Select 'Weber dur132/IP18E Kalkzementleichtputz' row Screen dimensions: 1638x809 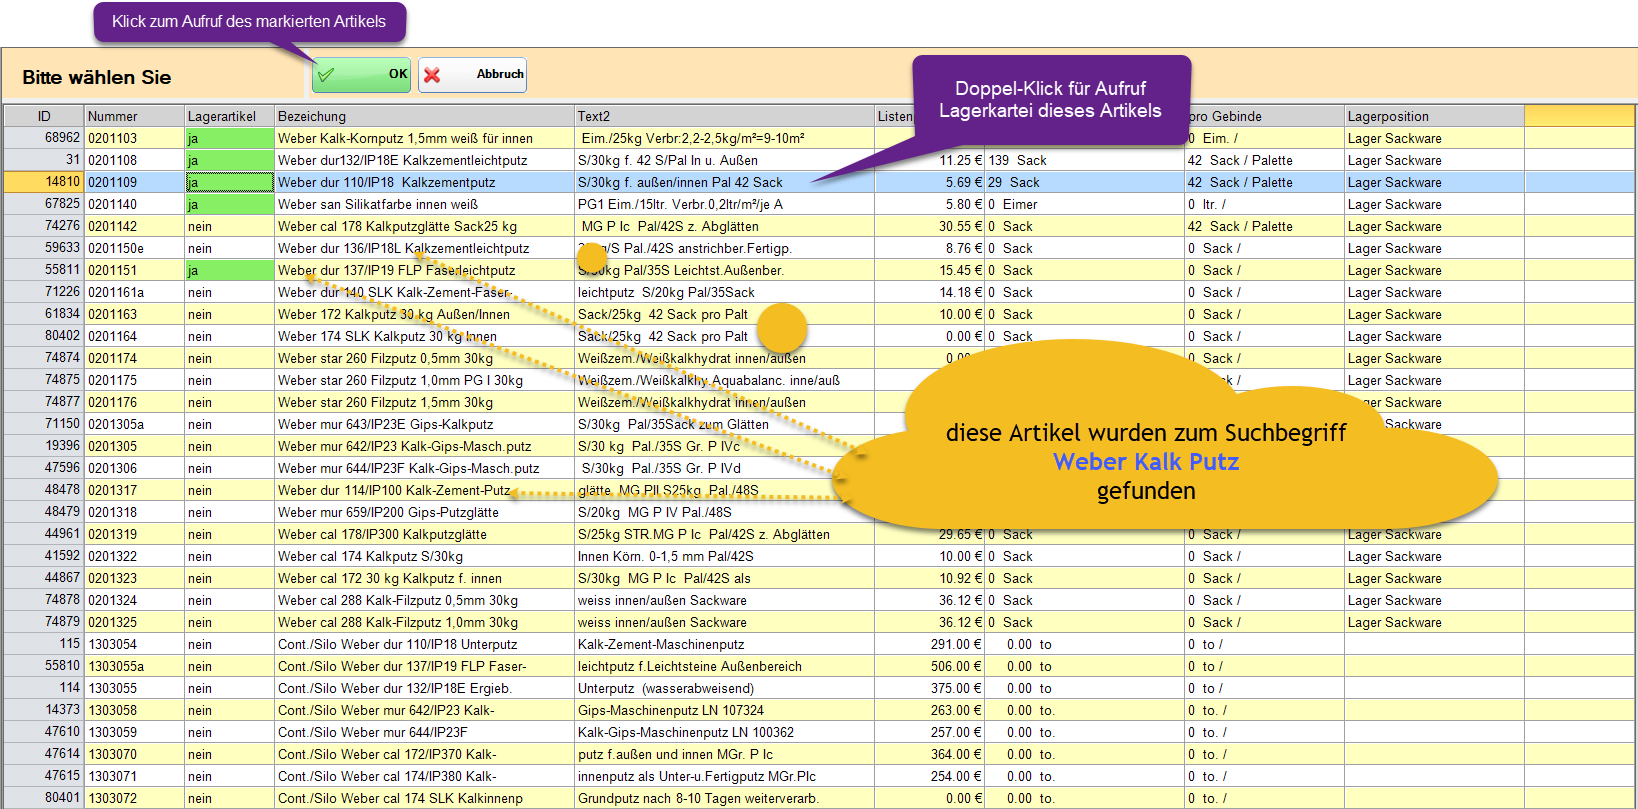[425, 160]
